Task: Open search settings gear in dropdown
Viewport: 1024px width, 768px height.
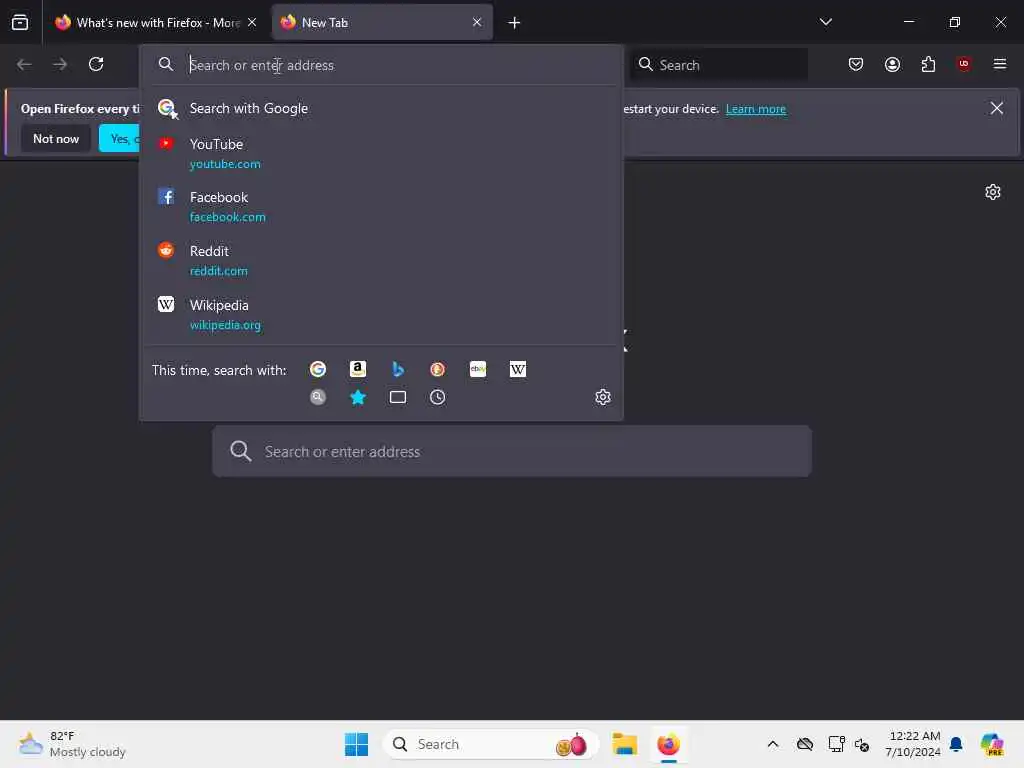Action: pyautogui.click(x=603, y=397)
